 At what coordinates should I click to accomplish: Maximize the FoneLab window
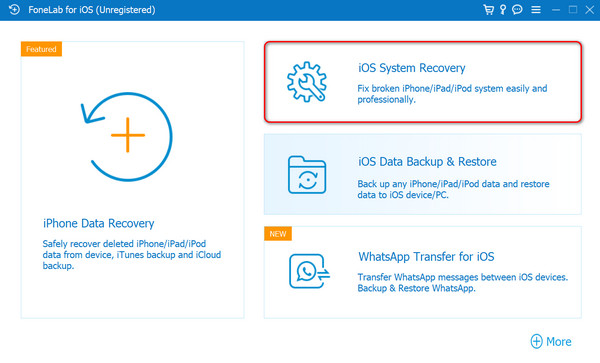pos(573,10)
